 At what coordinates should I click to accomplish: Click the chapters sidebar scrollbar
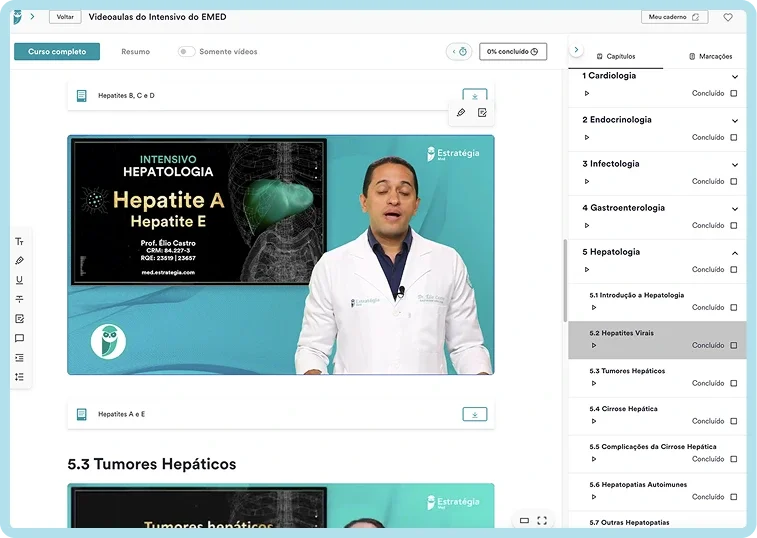pyautogui.click(x=565, y=281)
